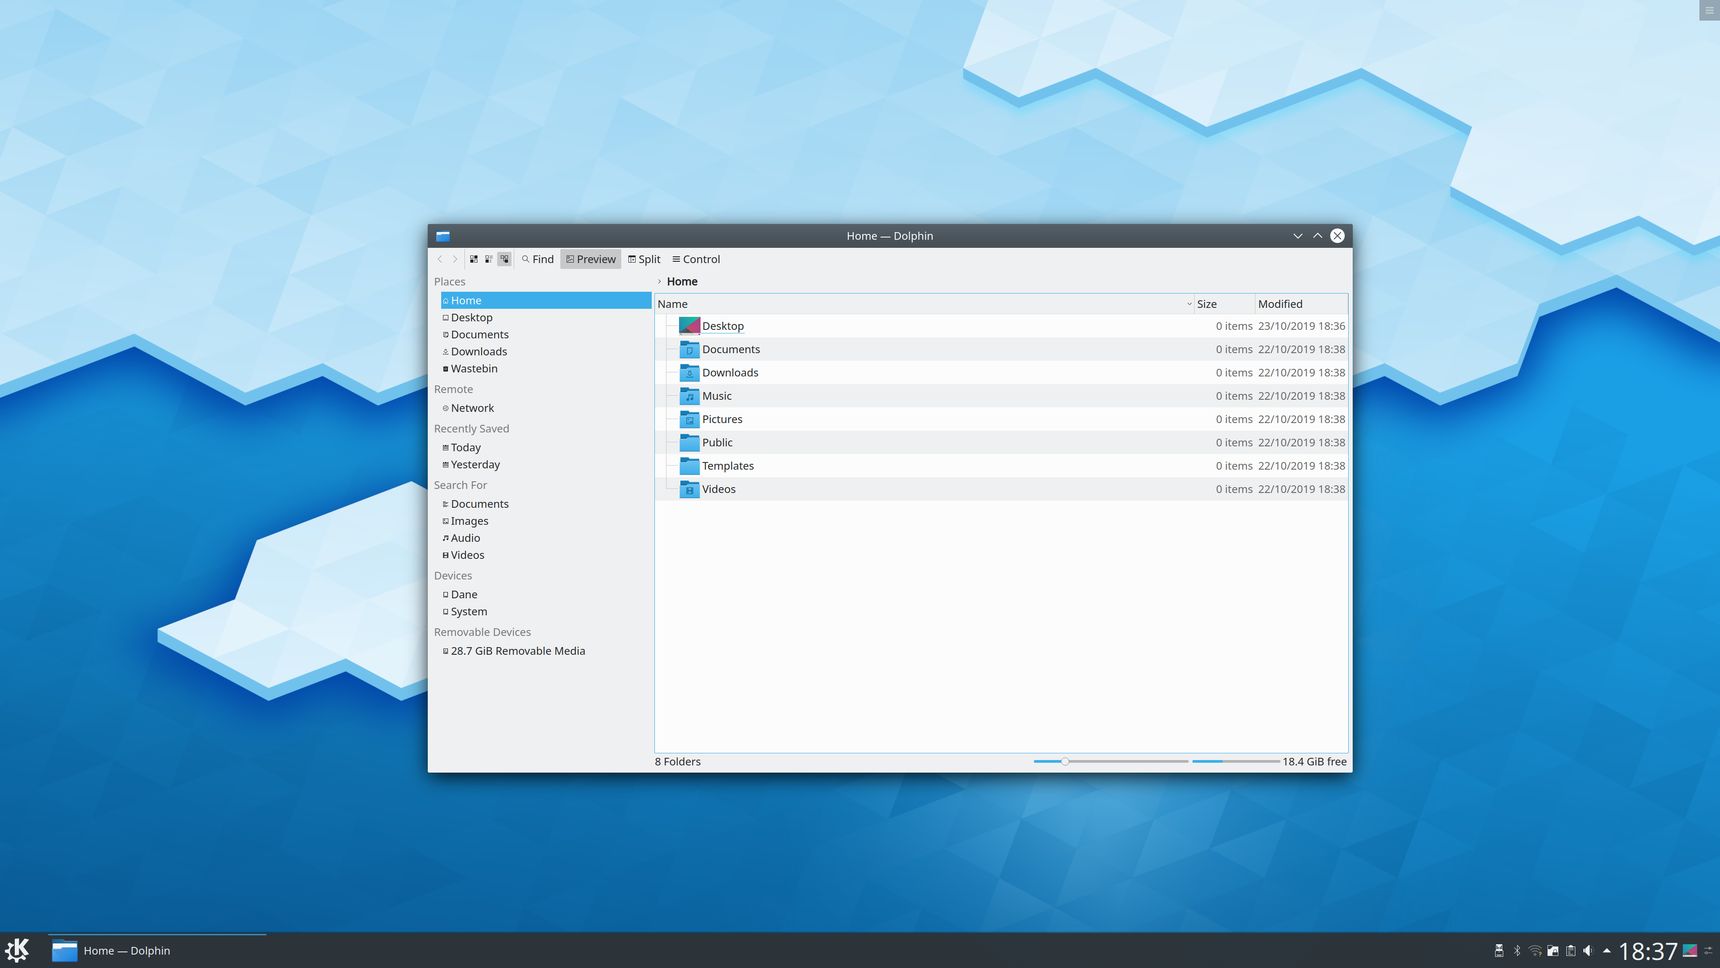Open Documents under Places
Screen dimensions: 1720x968
tap(546, 334)
